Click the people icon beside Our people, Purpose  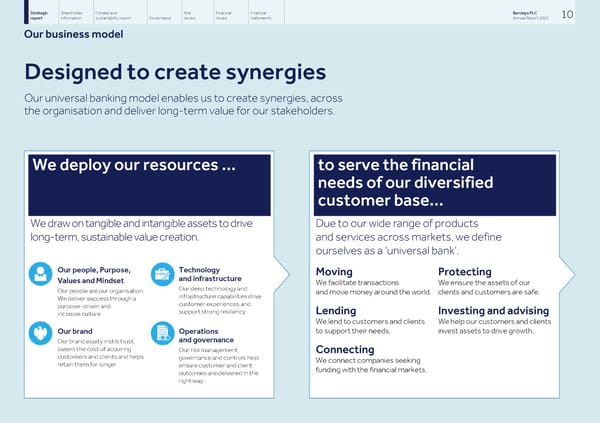42,274
